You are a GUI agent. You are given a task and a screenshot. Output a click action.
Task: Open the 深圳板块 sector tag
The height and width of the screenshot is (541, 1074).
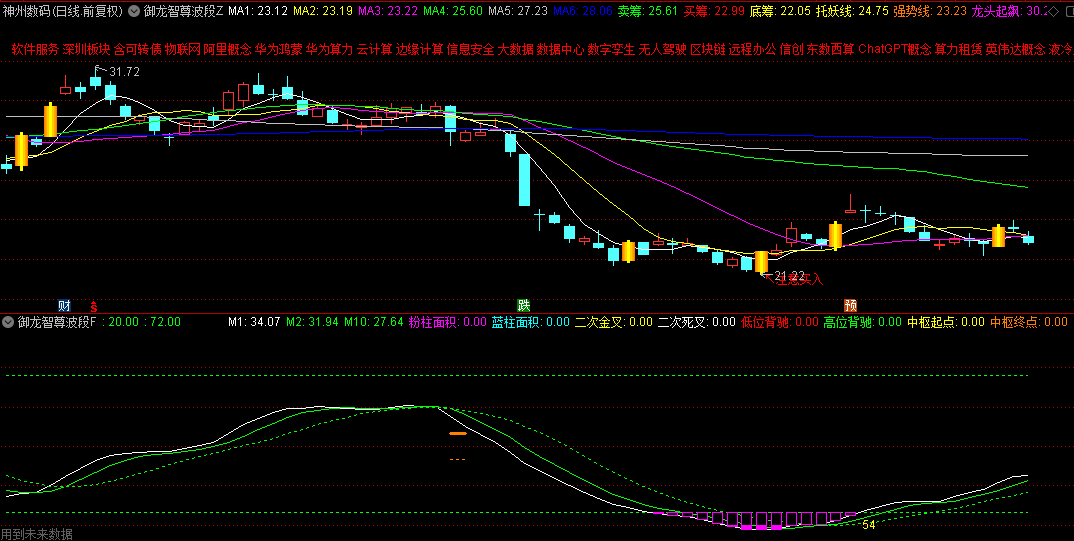(x=86, y=49)
